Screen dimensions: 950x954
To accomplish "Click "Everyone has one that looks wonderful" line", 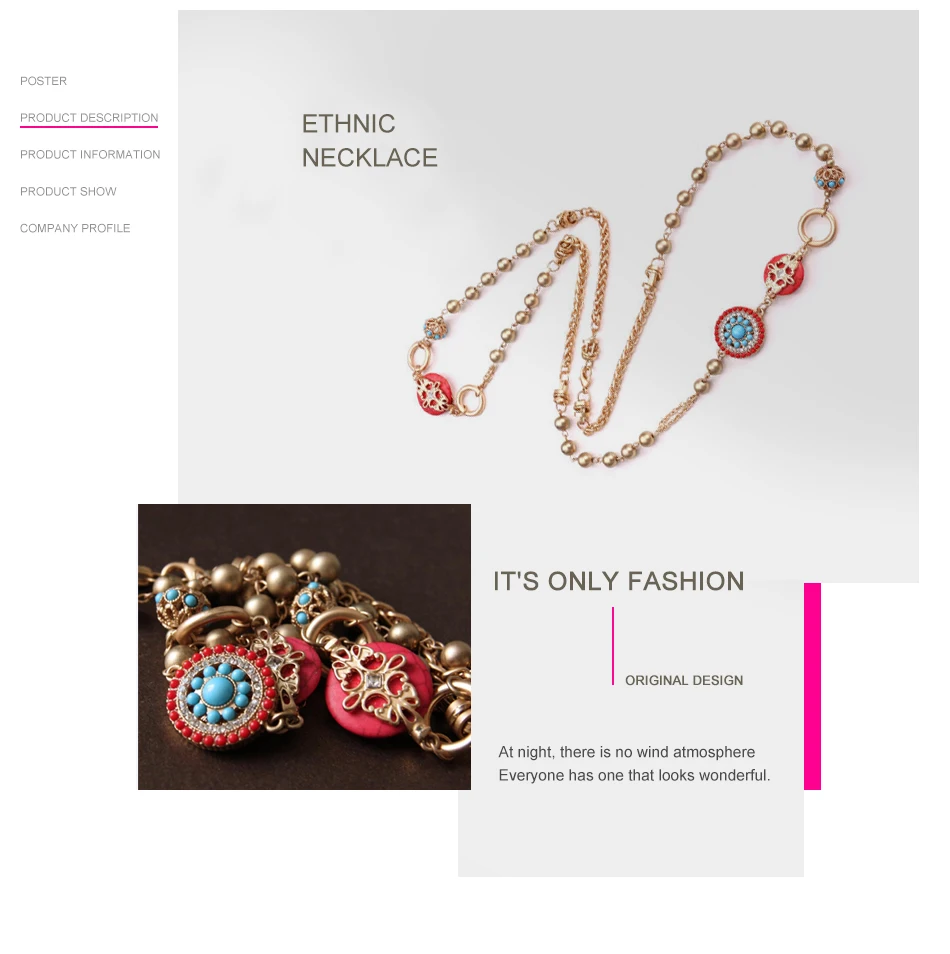I will [x=634, y=775].
